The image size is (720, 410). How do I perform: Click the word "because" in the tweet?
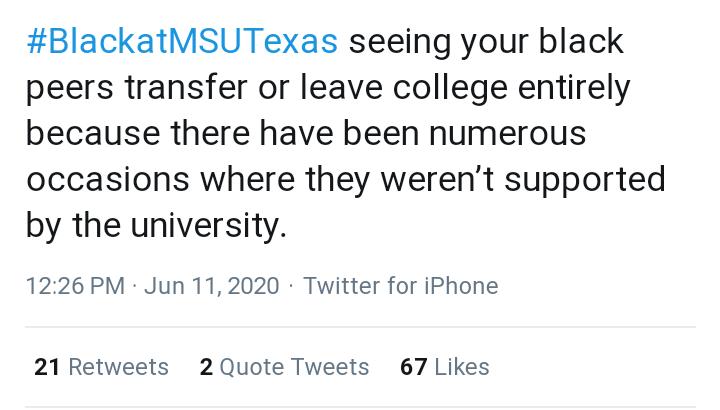93,133
